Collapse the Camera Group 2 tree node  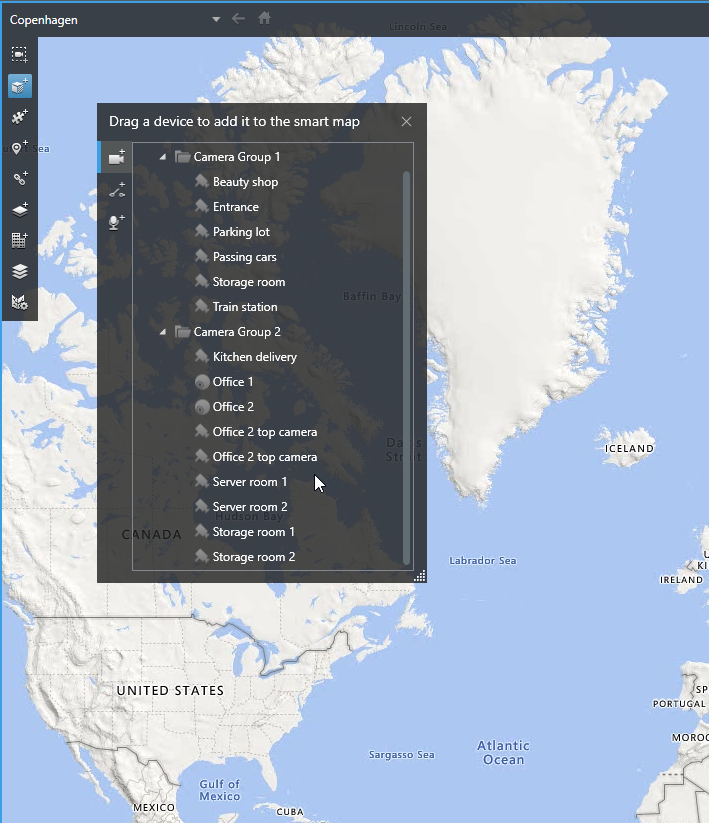(x=163, y=332)
